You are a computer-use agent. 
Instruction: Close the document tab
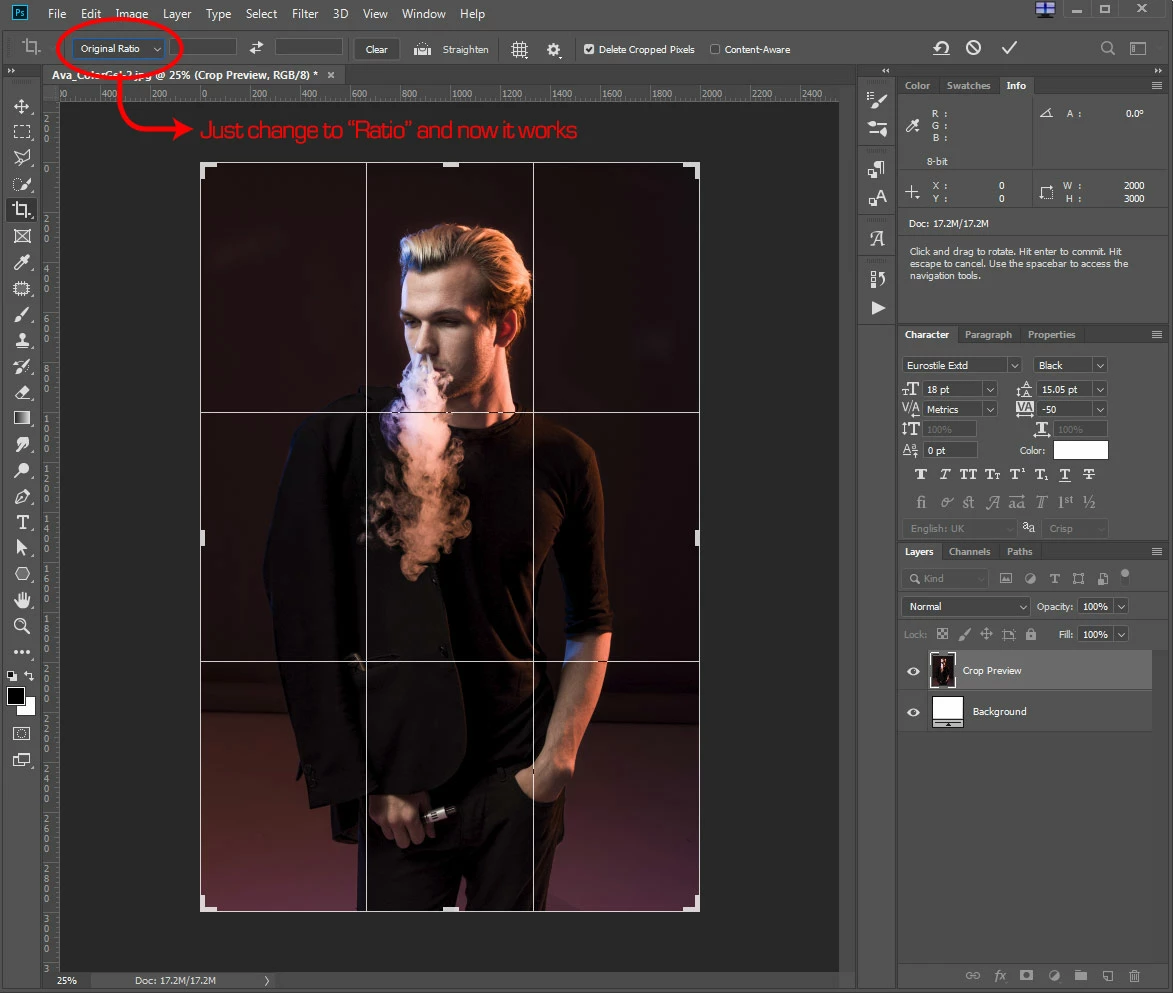coord(331,75)
